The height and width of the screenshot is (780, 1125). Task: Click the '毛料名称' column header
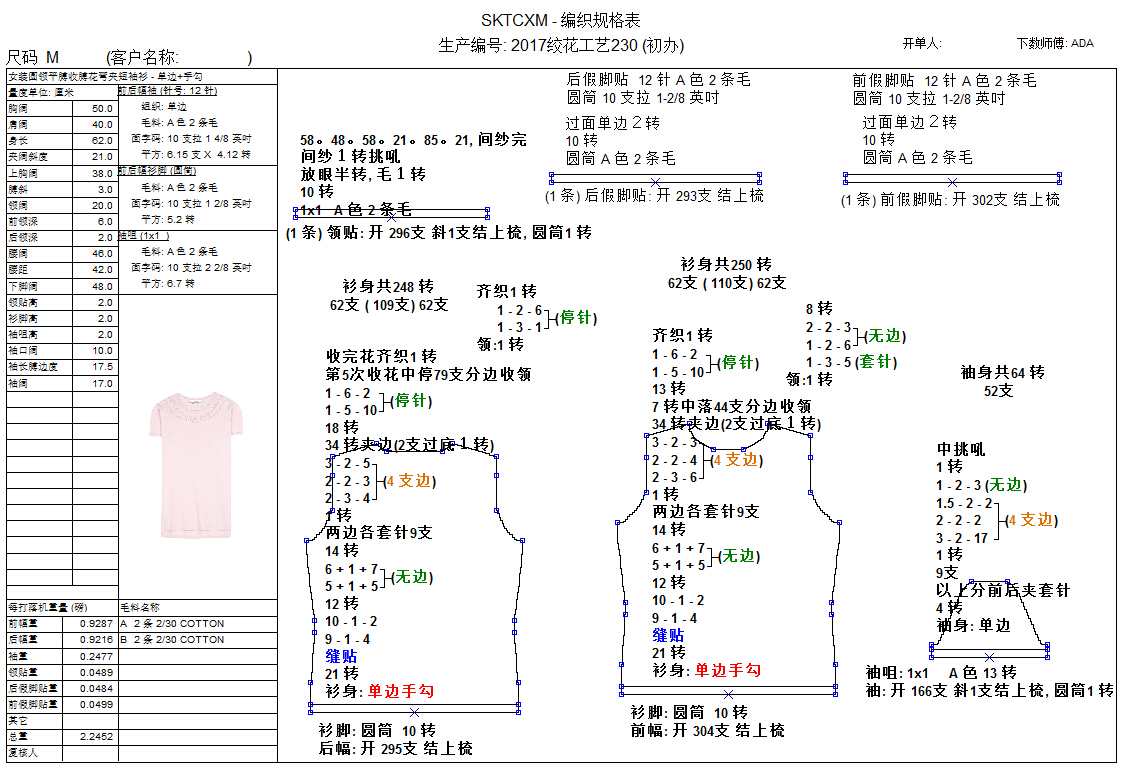pyautogui.click(x=140, y=607)
